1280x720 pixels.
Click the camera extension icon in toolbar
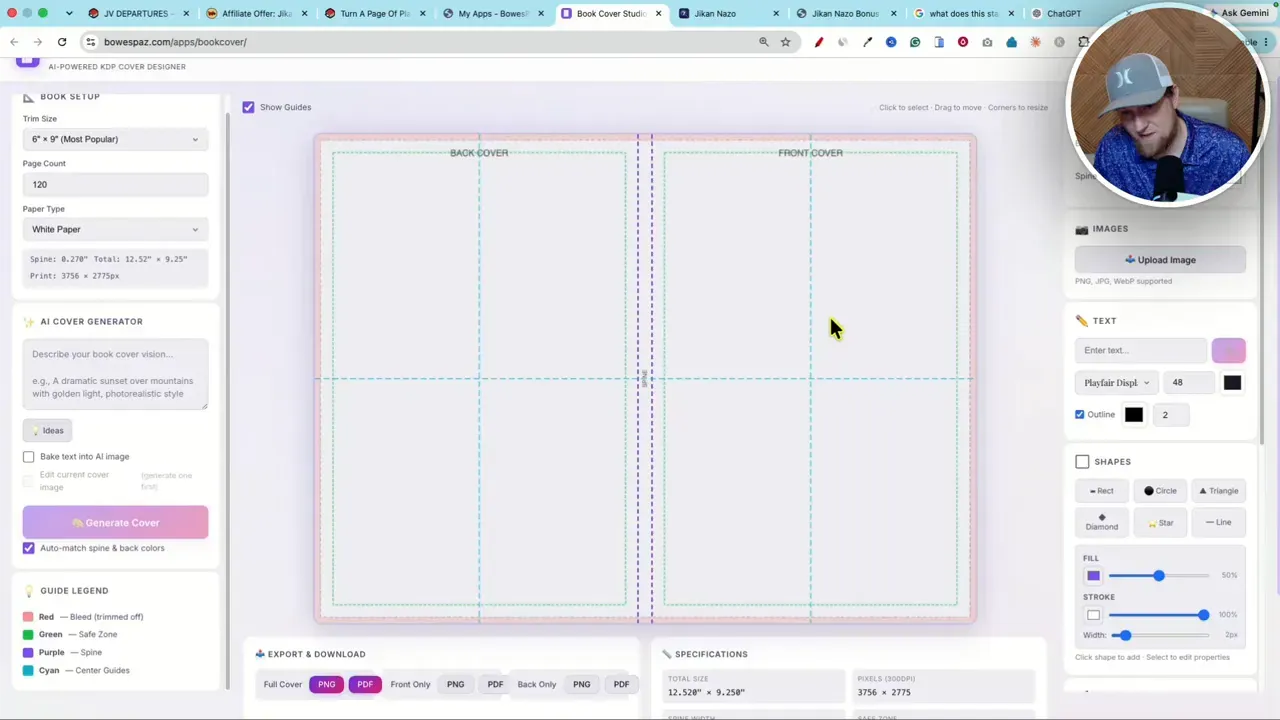point(987,42)
